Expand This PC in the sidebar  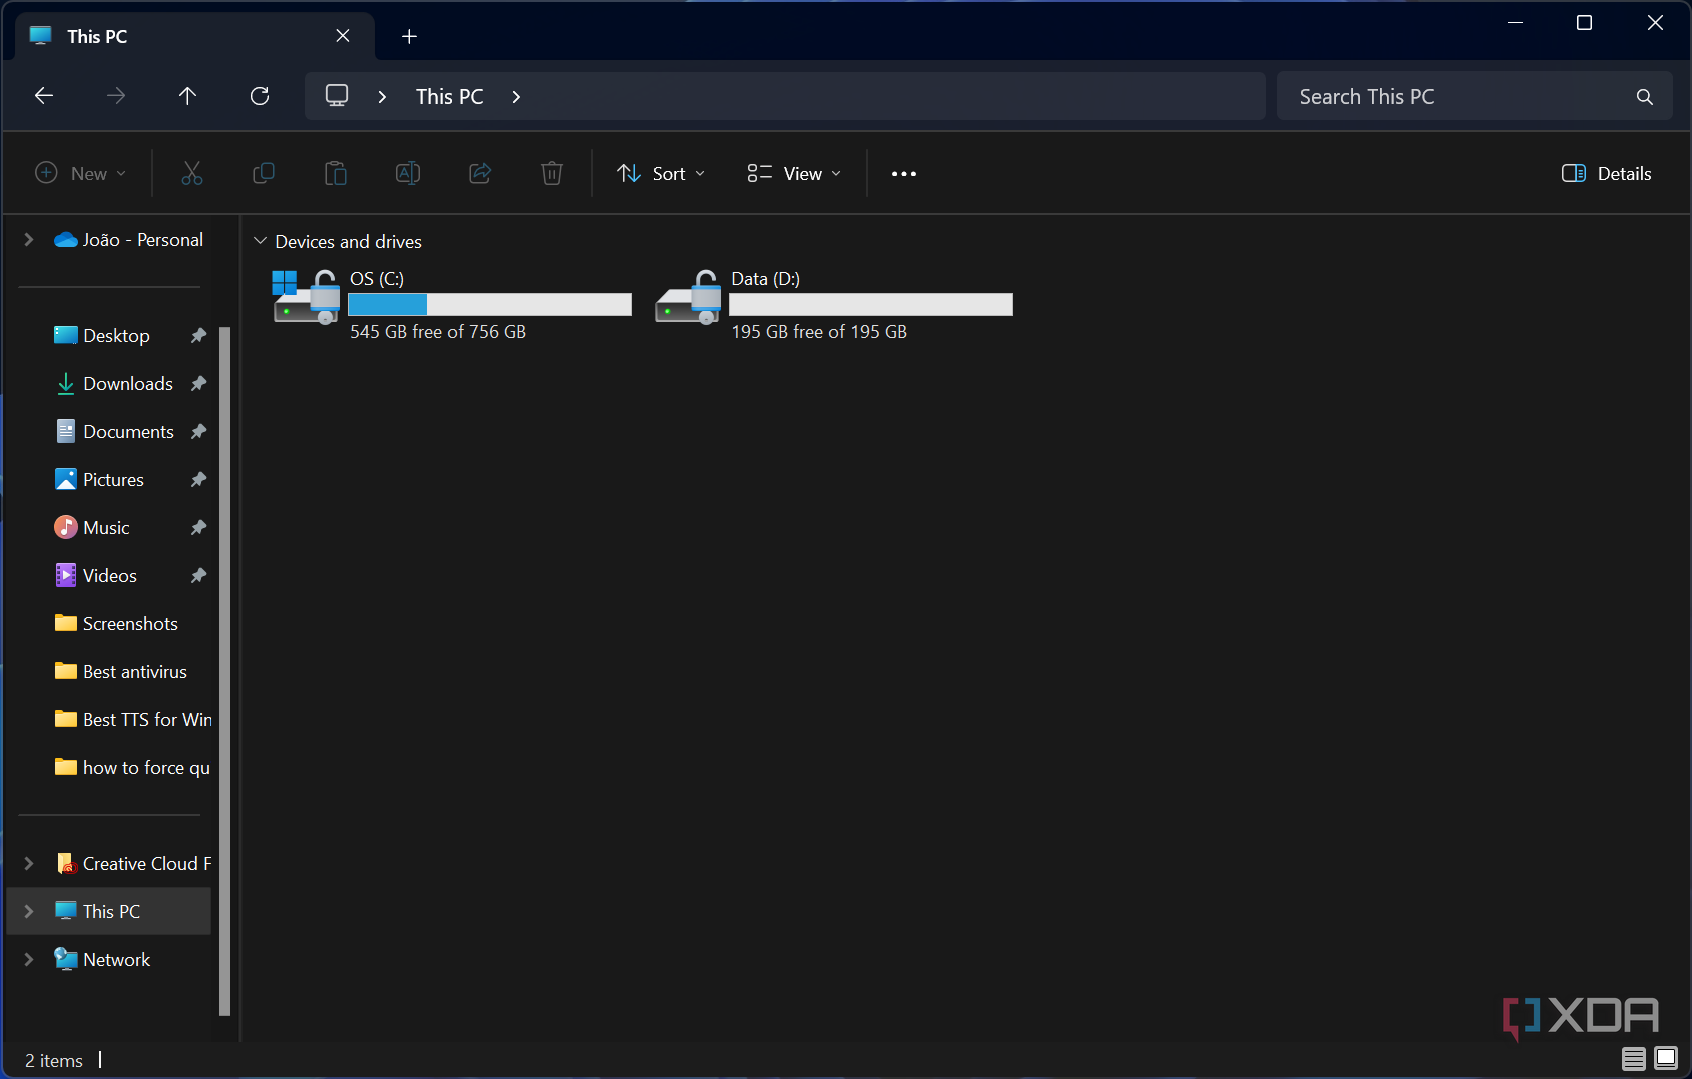[x=27, y=911]
